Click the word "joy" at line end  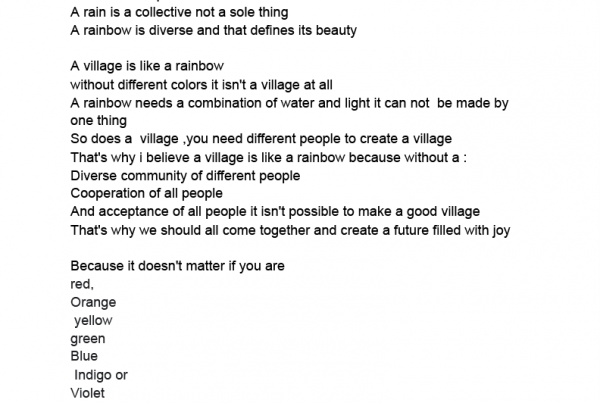tap(501, 231)
